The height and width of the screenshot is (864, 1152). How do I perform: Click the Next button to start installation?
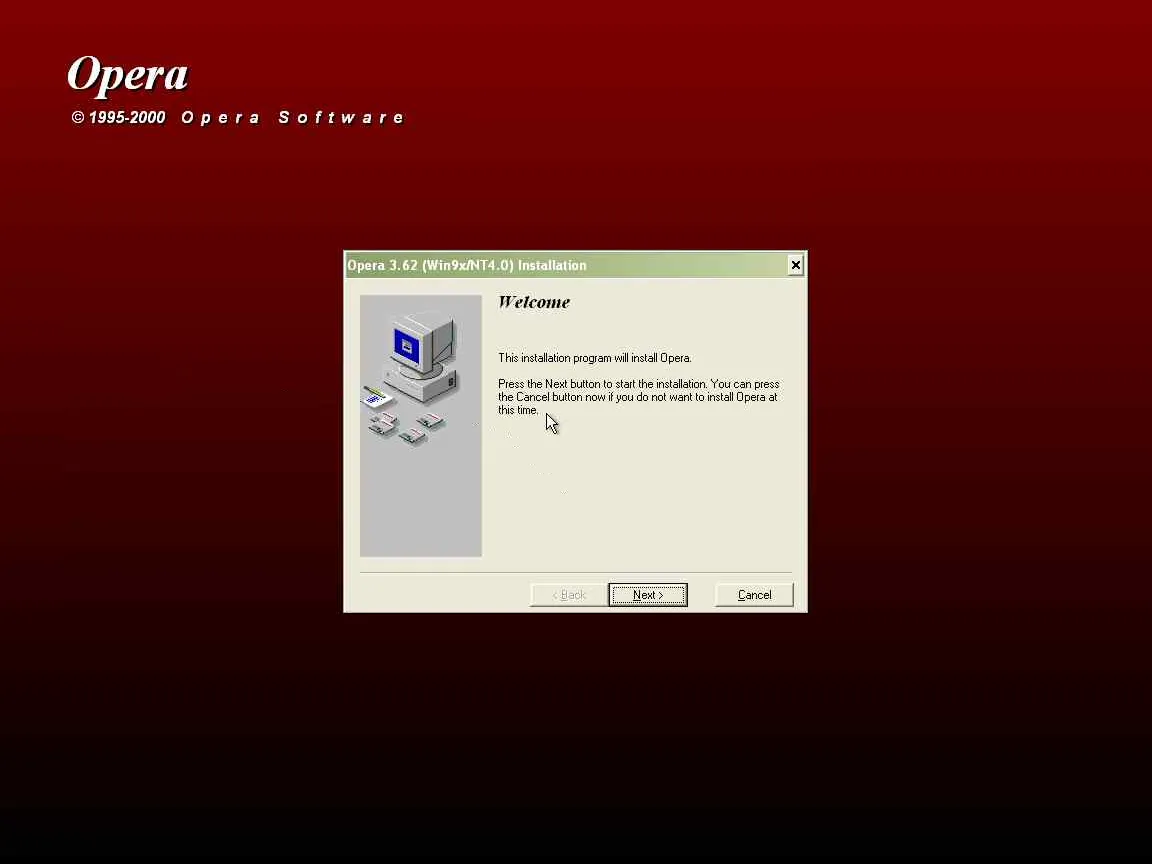tap(648, 594)
